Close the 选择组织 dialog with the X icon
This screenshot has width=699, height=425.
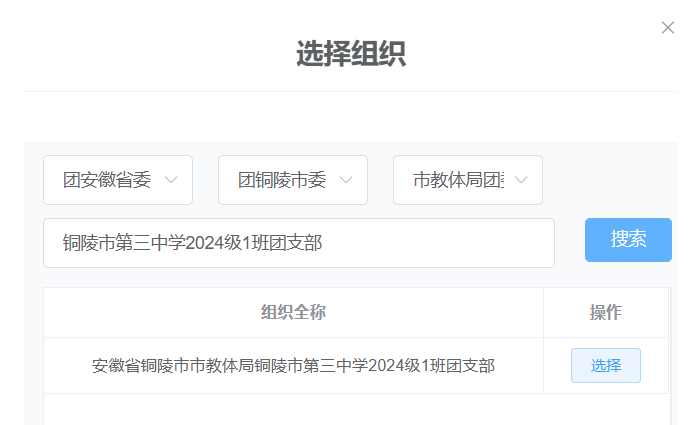click(x=668, y=28)
